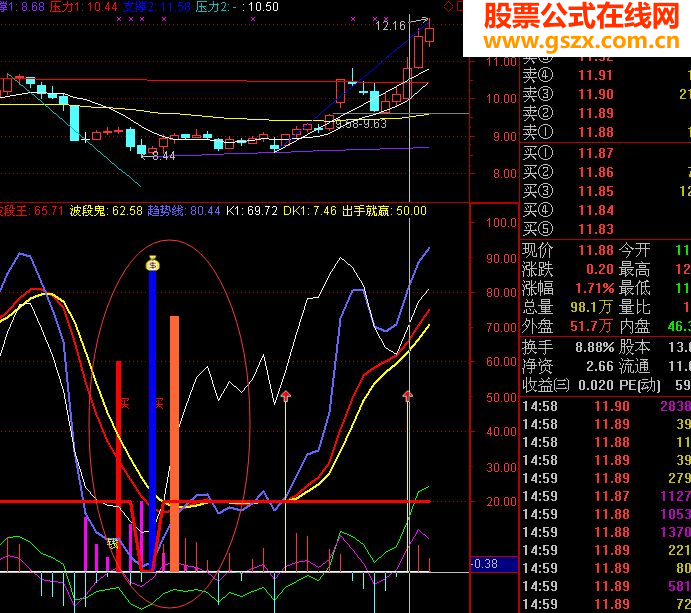Select the 14:58 trade at 11.88

click(606, 442)
